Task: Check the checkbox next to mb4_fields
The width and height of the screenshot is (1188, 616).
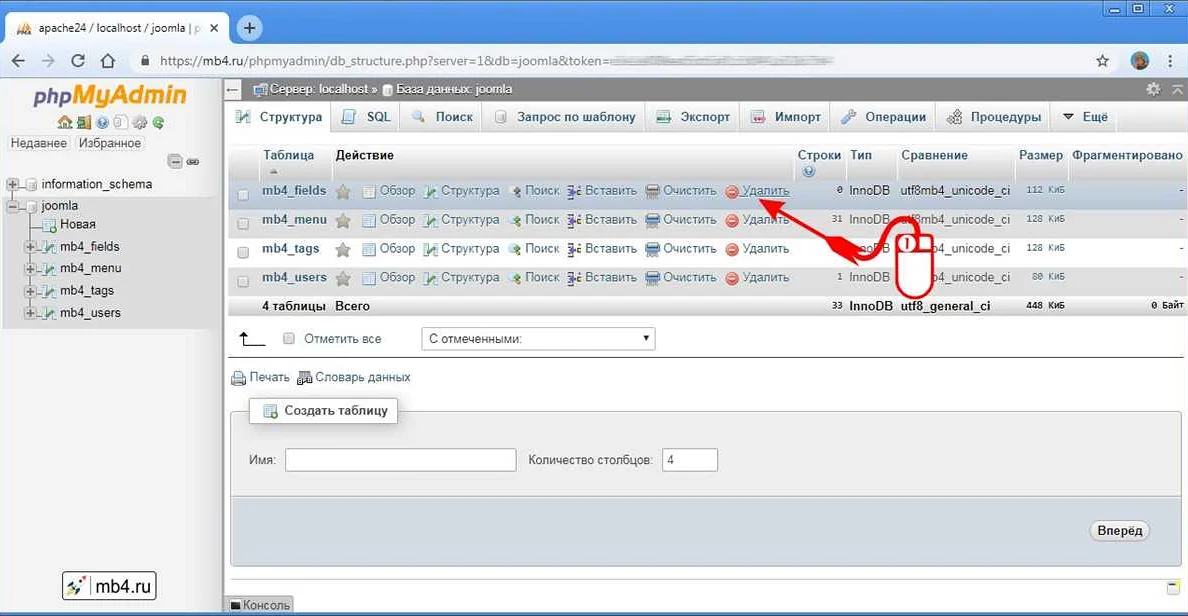Action: tap(242, 190)
